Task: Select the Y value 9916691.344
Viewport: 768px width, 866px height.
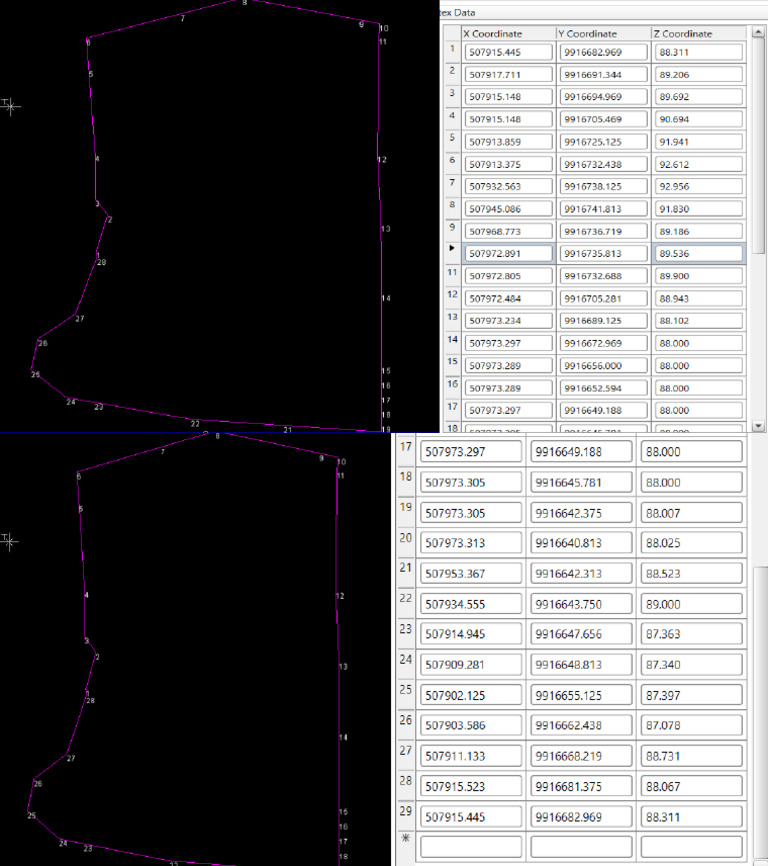Action: click(603, 75)
